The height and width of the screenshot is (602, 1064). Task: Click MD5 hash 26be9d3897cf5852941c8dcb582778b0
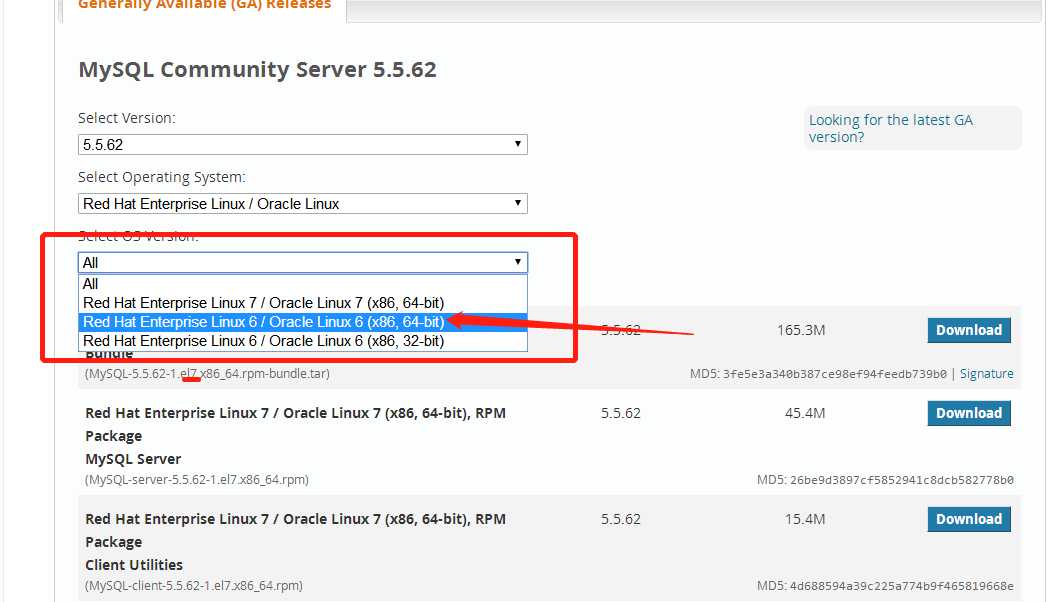click(902, 480)
